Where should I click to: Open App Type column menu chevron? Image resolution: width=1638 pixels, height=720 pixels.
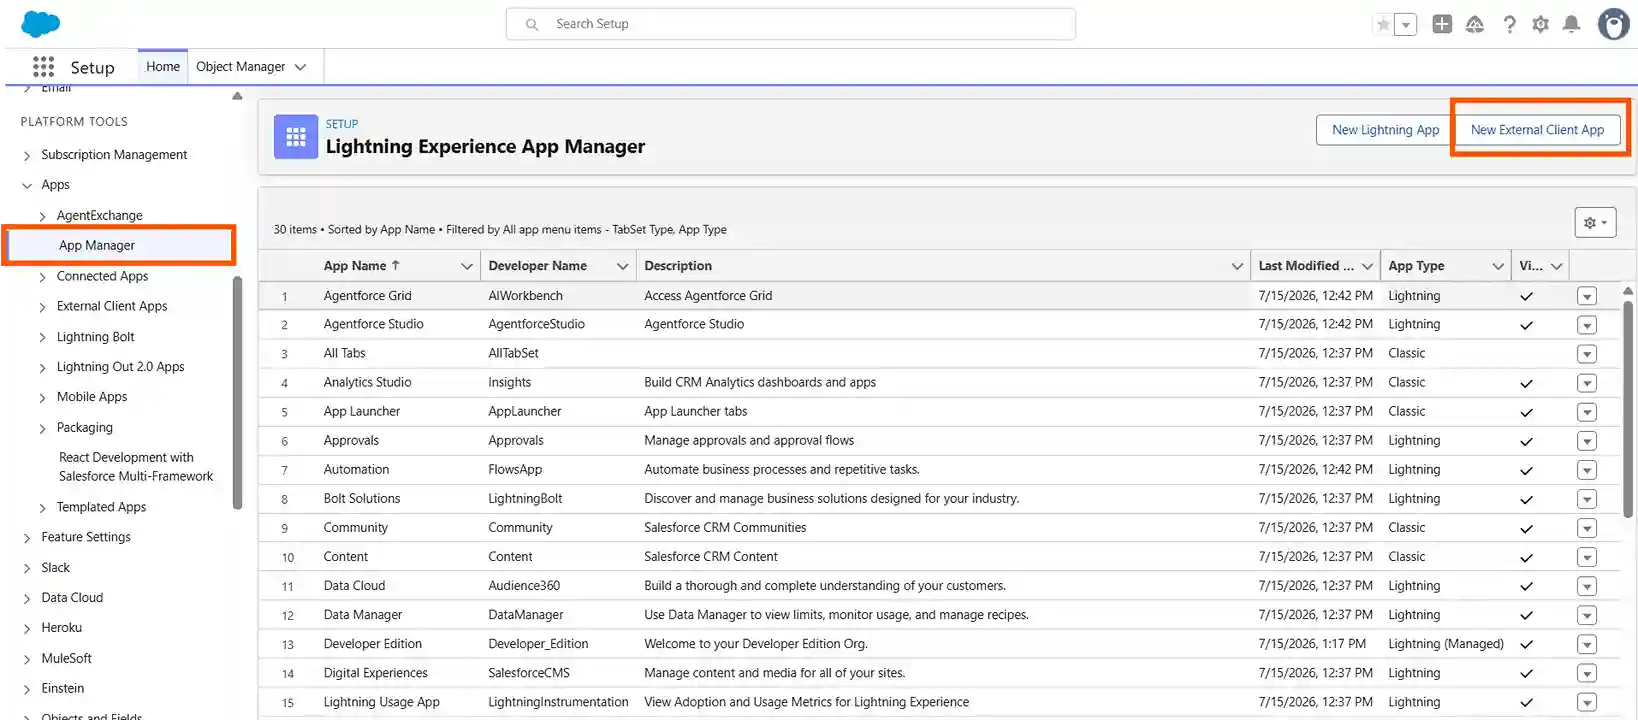click(x=1498, y=266)
